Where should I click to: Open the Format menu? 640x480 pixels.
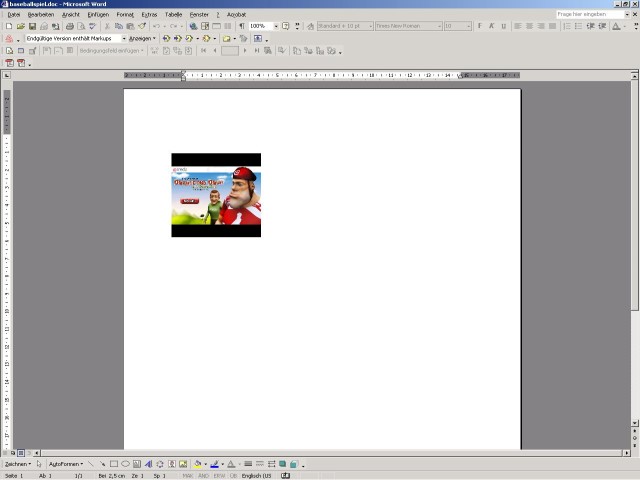click(125, 15)
